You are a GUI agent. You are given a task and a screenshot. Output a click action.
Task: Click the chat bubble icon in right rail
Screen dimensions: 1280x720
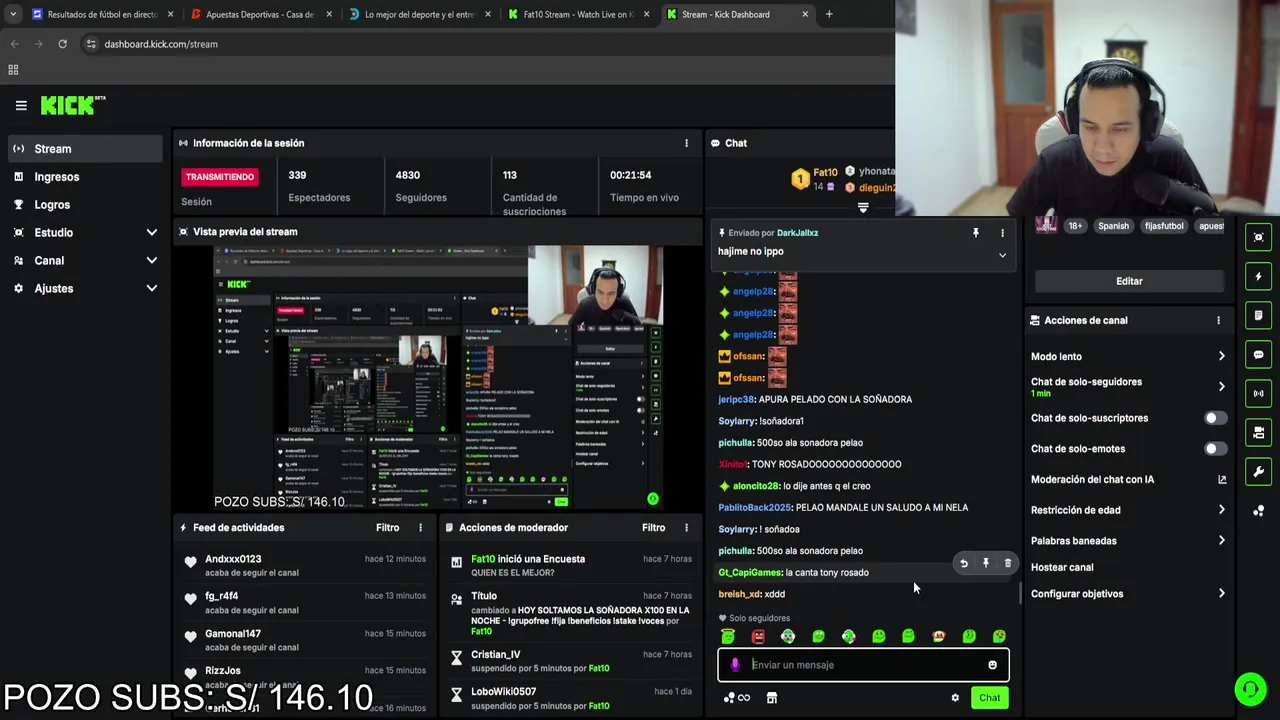coord(1258,354)
